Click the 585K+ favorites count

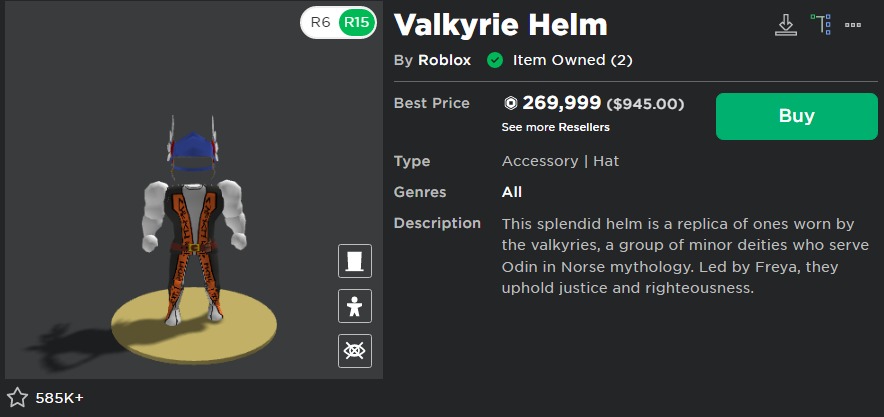(60, 398)
